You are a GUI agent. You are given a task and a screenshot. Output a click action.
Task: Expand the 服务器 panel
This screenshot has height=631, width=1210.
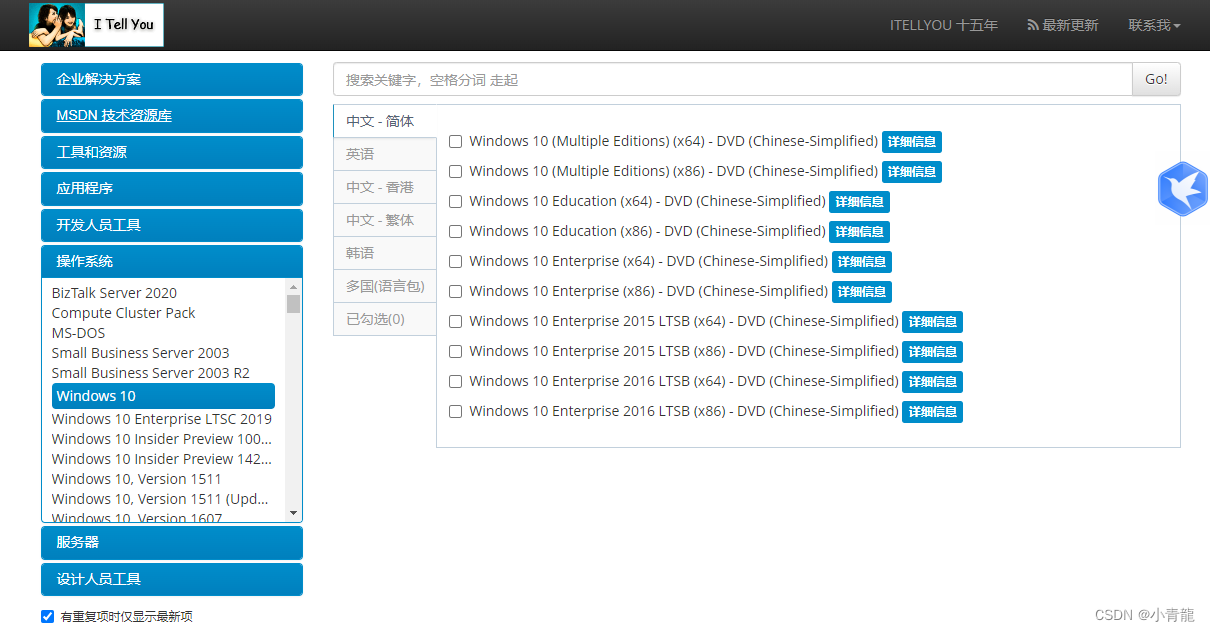tap(172, 542)
